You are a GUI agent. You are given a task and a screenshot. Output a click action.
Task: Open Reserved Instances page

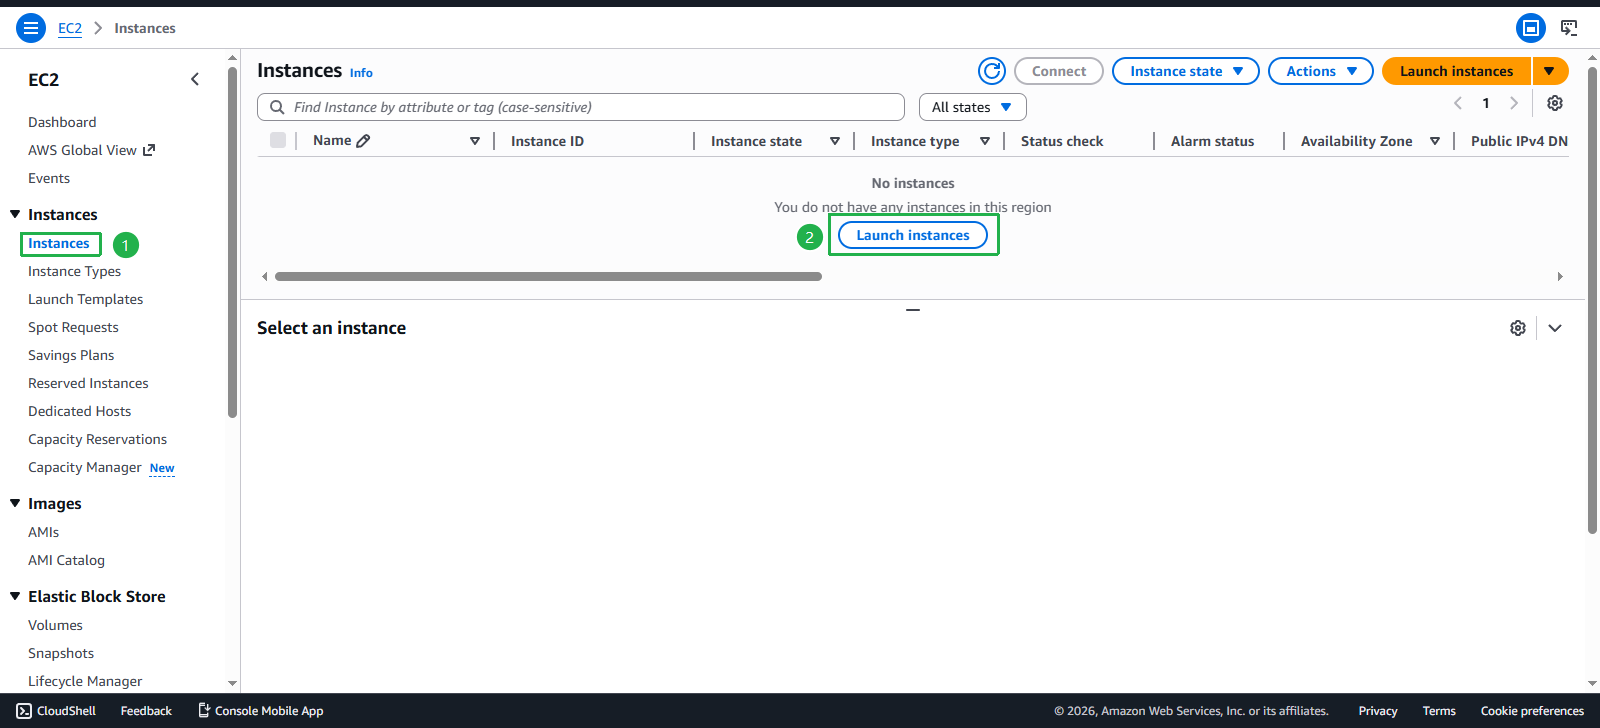click(x=88, y=383)
